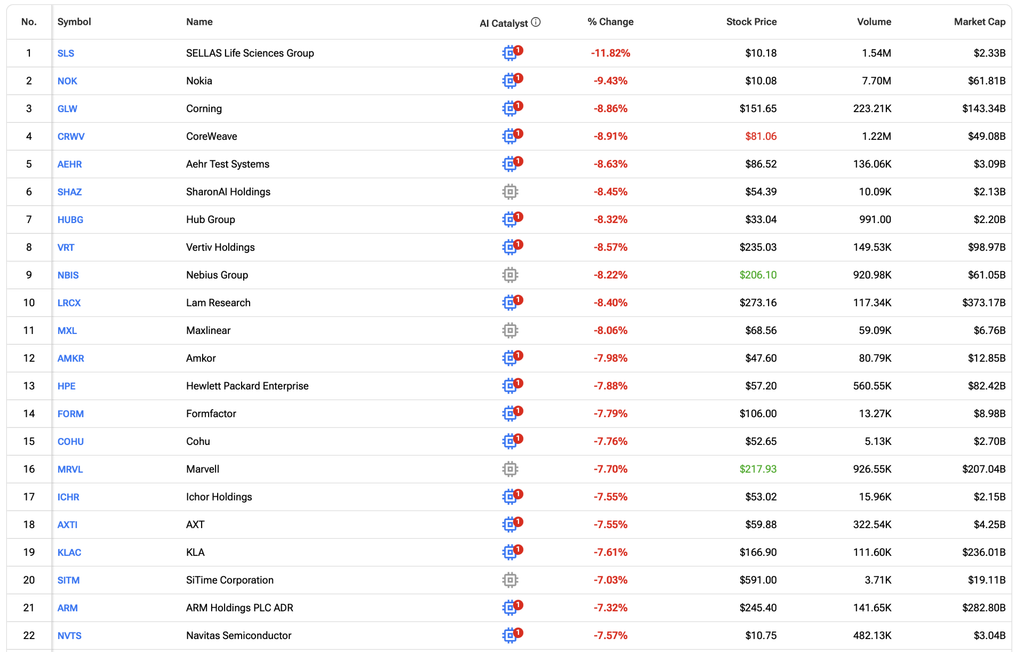The image size is (1024, 652).
Task: Open the AI Catalyst icon for KLA
Action: tap(512, 552)
